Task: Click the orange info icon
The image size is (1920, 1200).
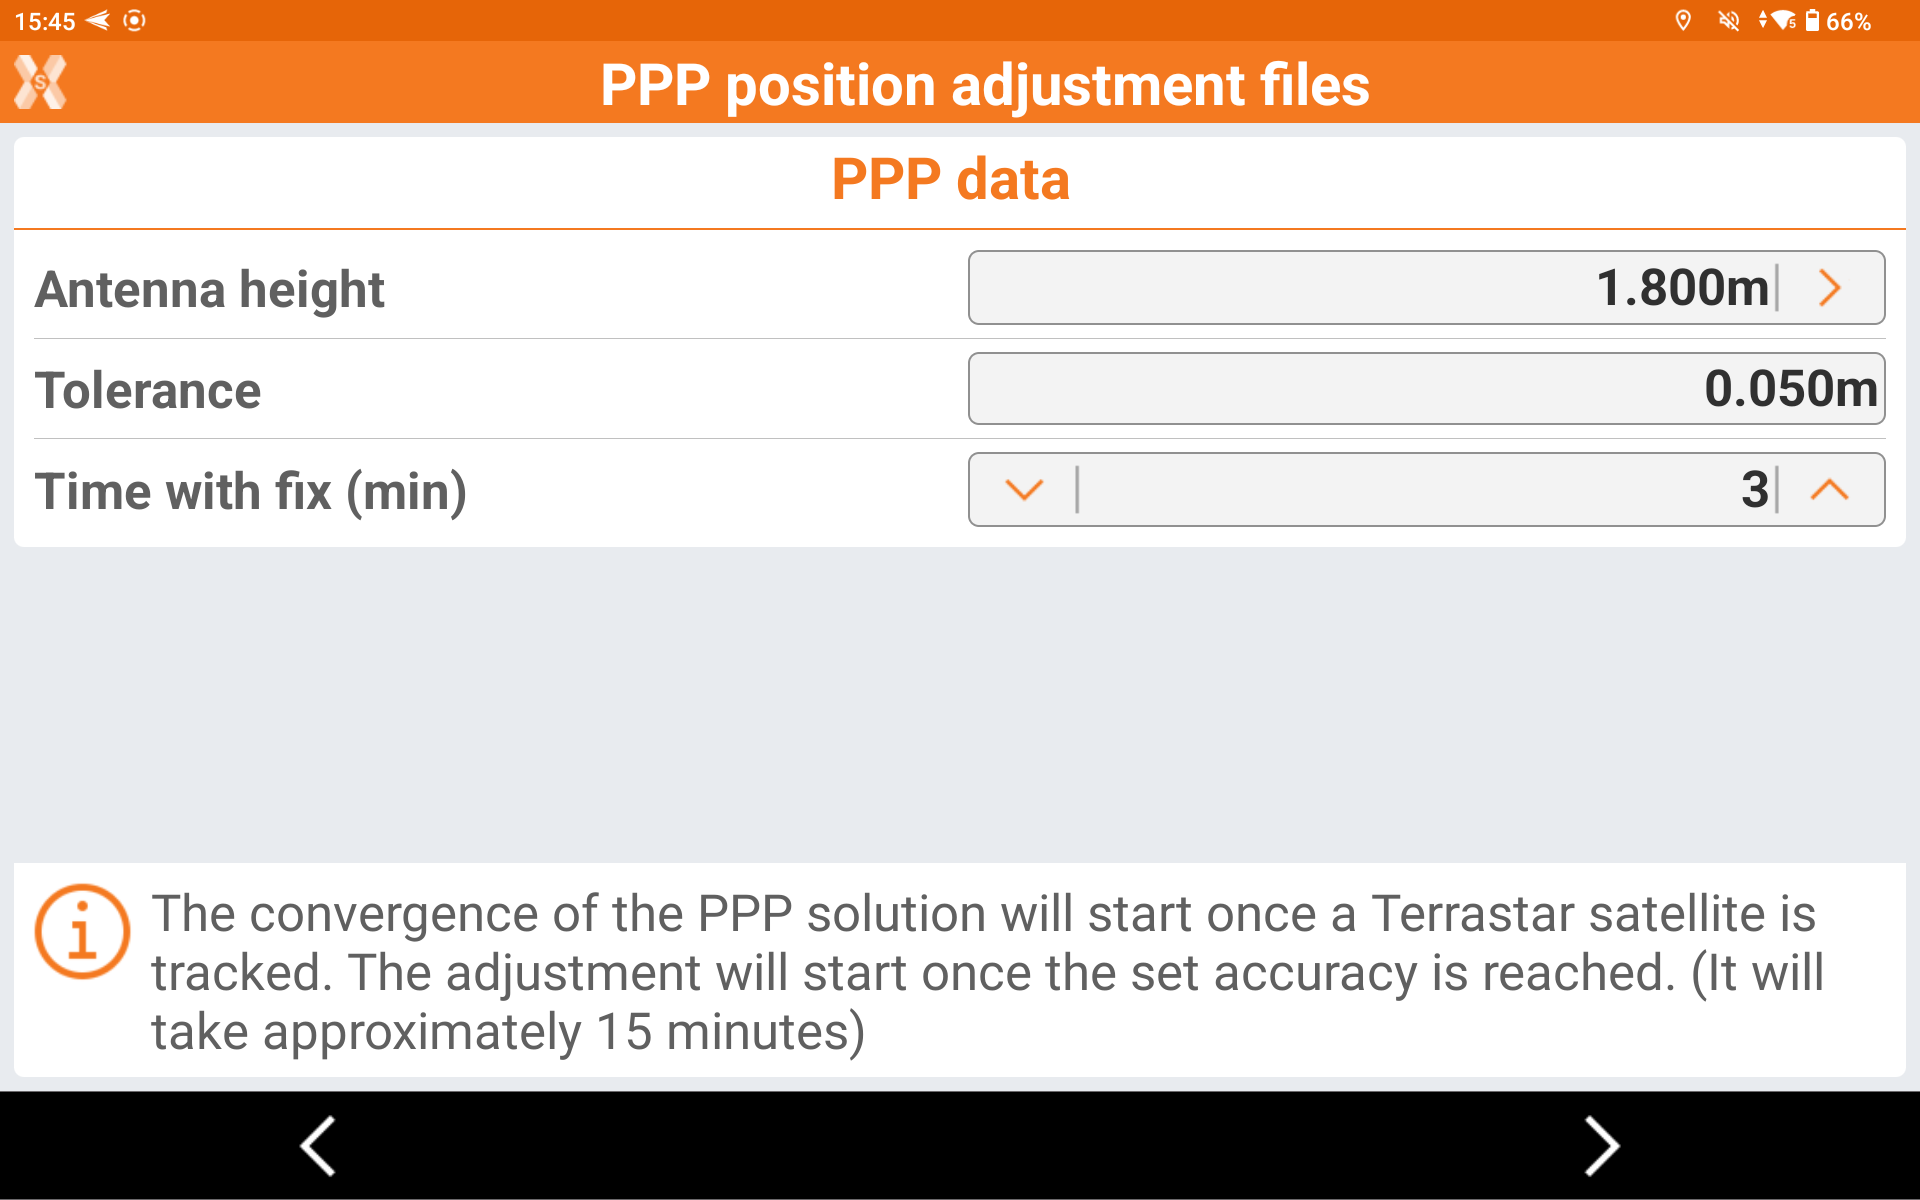Action: (82, 932)
